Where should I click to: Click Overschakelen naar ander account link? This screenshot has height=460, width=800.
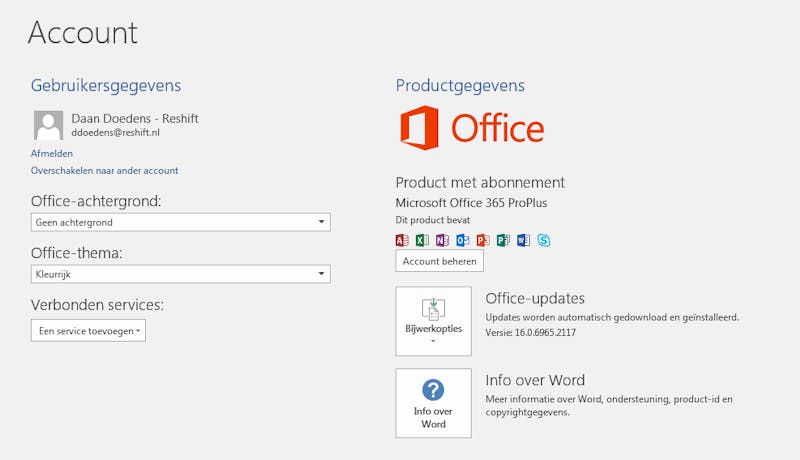pos(105,170)
